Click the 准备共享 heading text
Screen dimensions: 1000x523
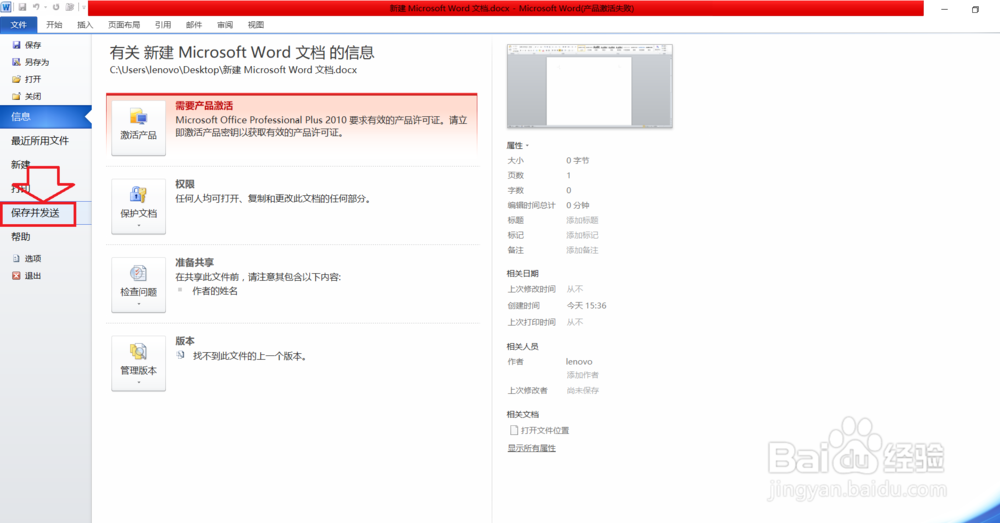pyautogui.click(x=195, y=262)
